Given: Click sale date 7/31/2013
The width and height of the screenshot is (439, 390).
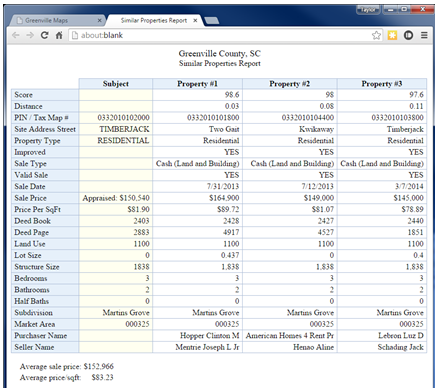Looking at the screenshot, I should click(223, 186).
